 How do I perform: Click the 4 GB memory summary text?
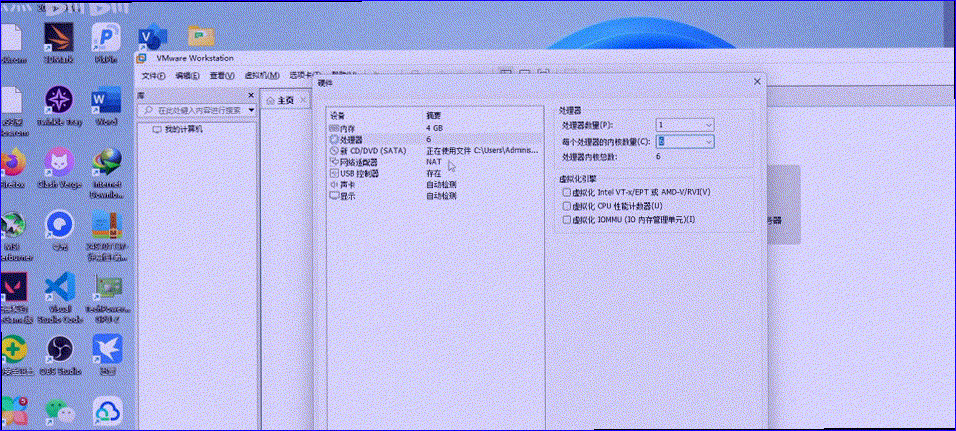click(434, 128)
